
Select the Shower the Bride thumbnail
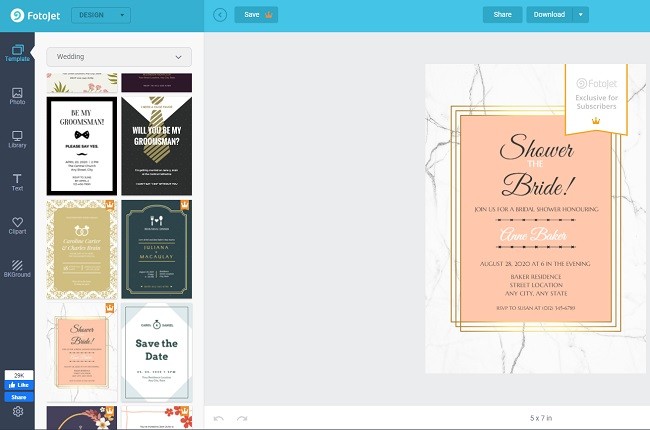coord(82,352)
